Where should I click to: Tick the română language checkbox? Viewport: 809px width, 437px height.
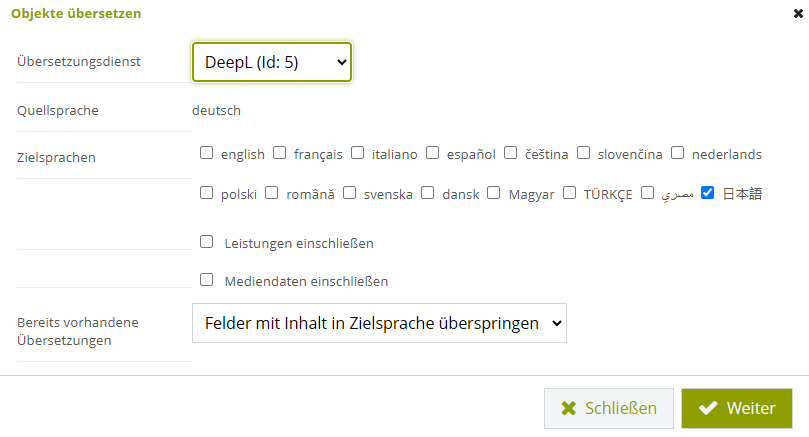click(271, 192)
